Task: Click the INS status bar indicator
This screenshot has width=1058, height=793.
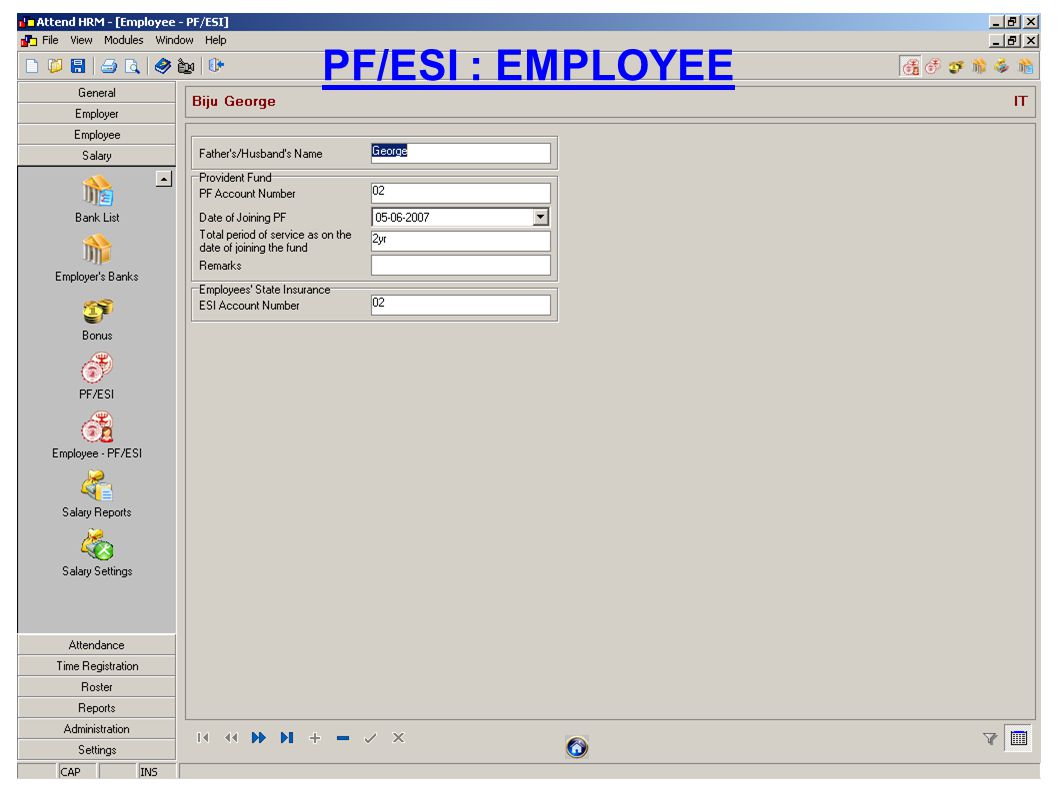Action: pyautogui.click(x=148, y=771)
